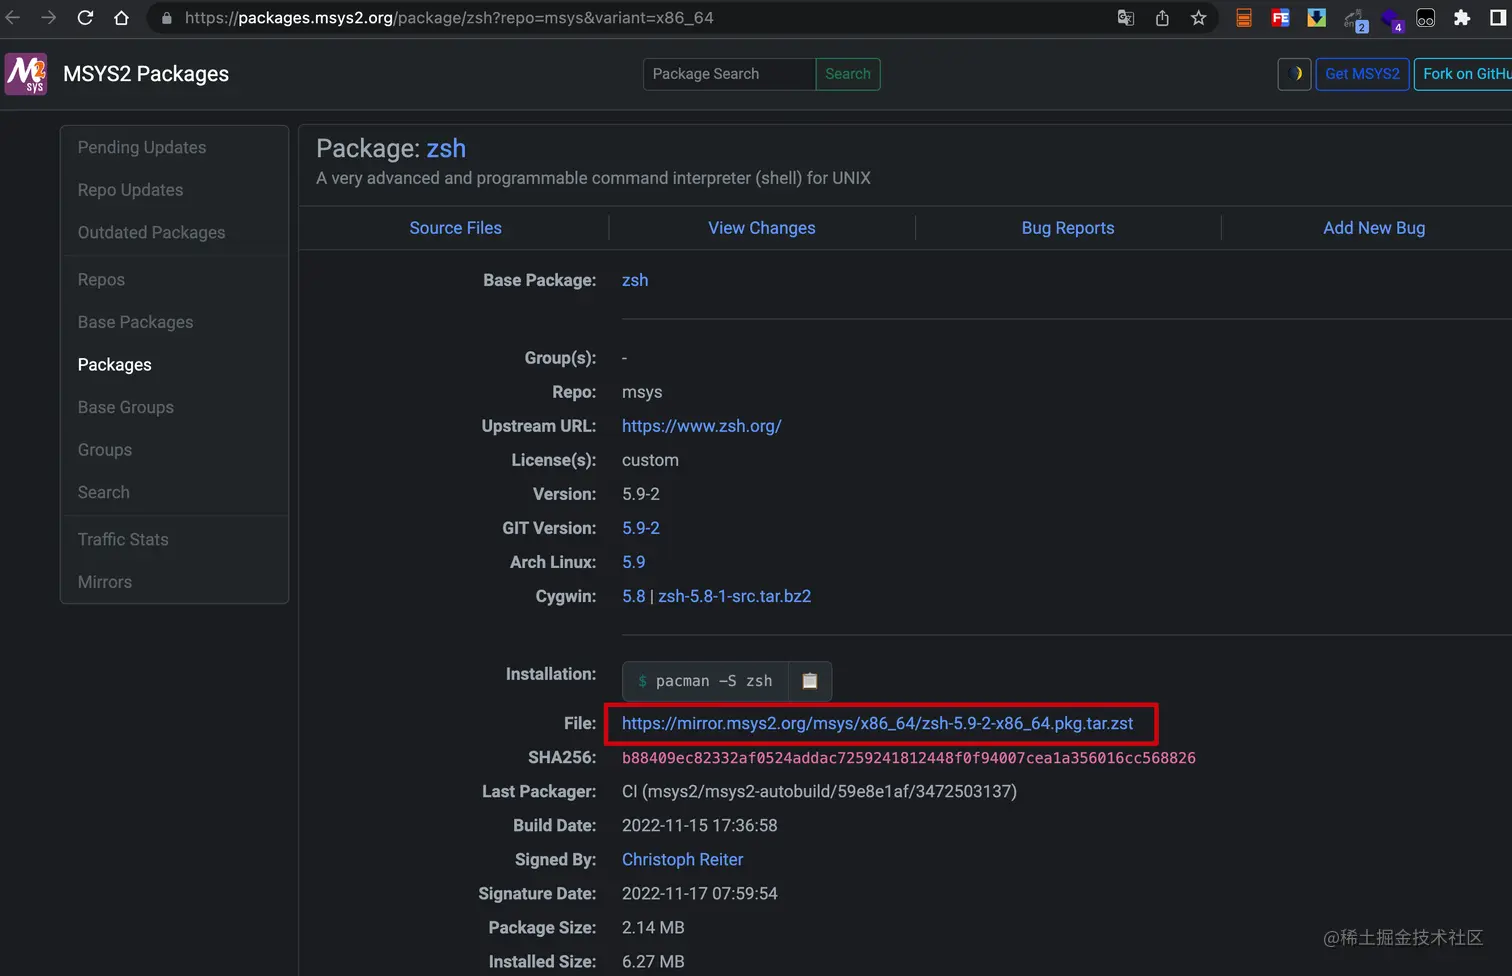Screen dimensions: 1512x976
Task: Open the Add New Bug tab
Action: (1374, 228)
